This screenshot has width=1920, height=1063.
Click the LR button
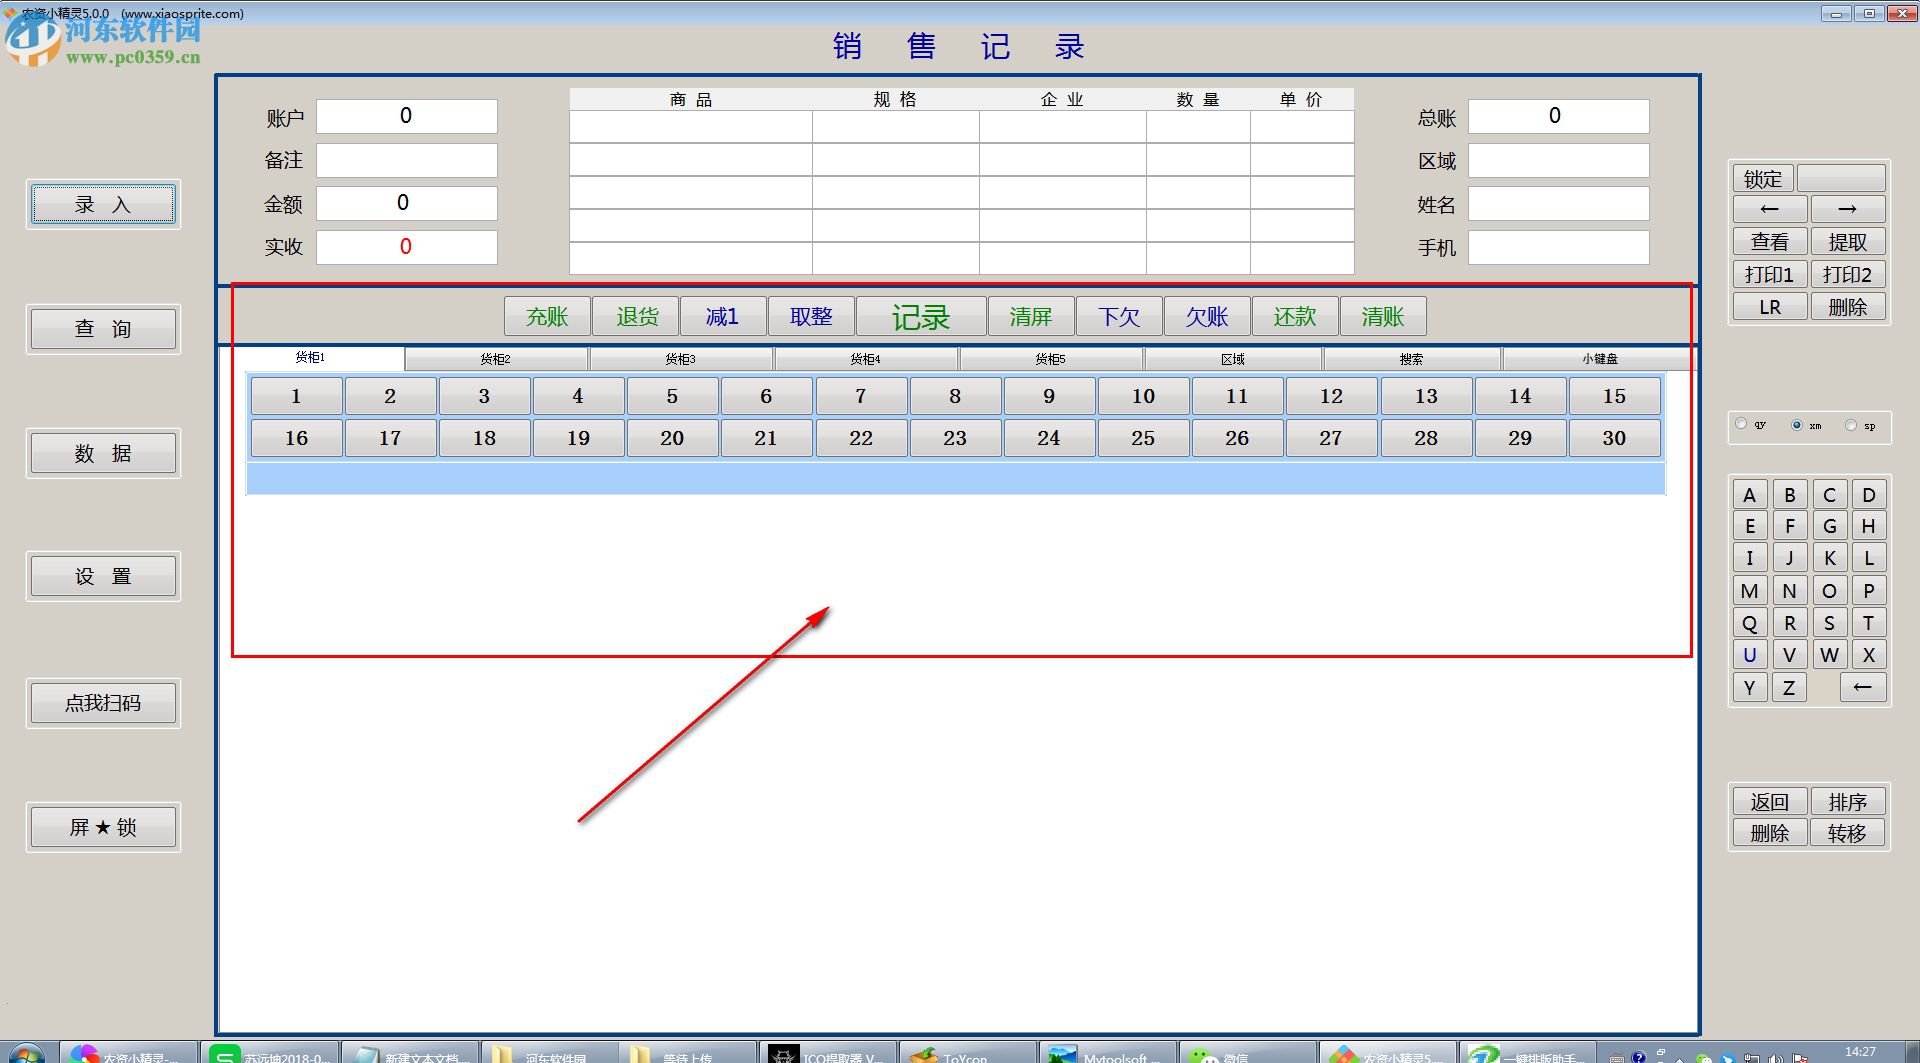tap(1770, 307)
